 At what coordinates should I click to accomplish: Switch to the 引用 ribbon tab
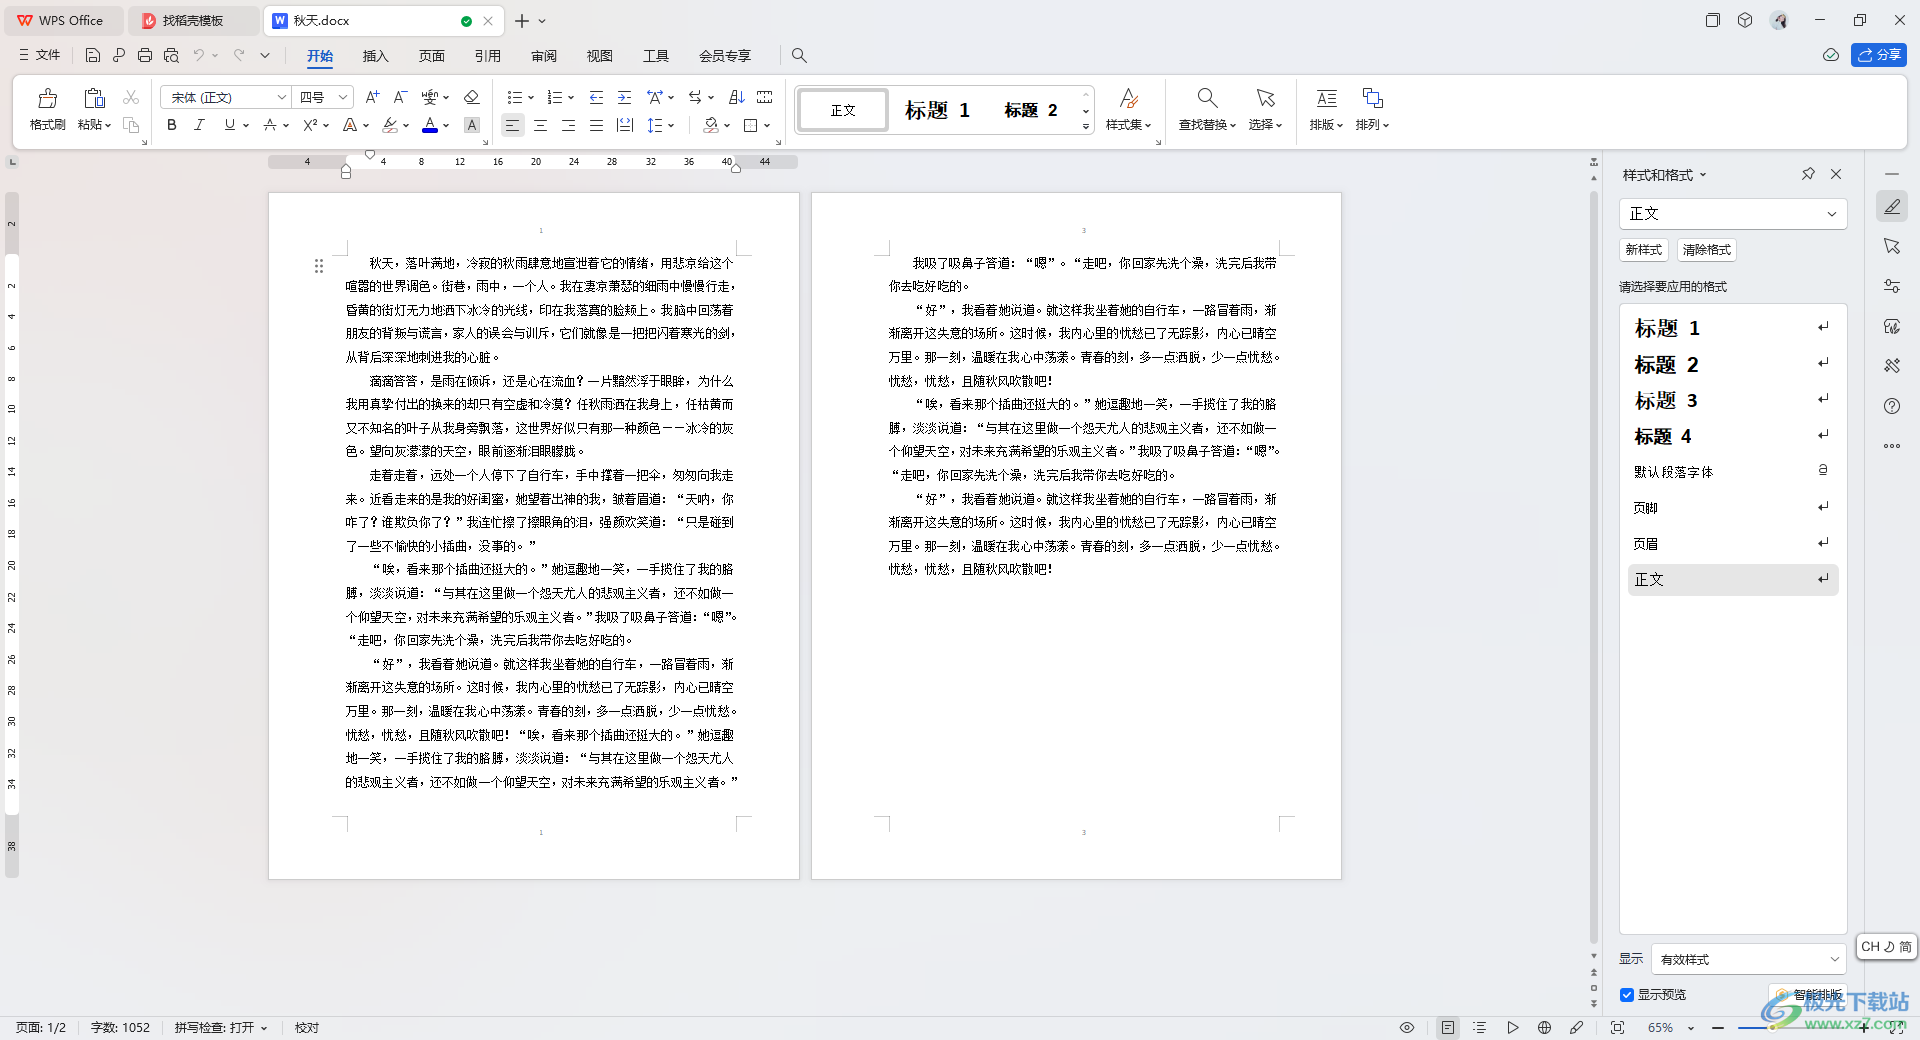[x=487, y=56]
